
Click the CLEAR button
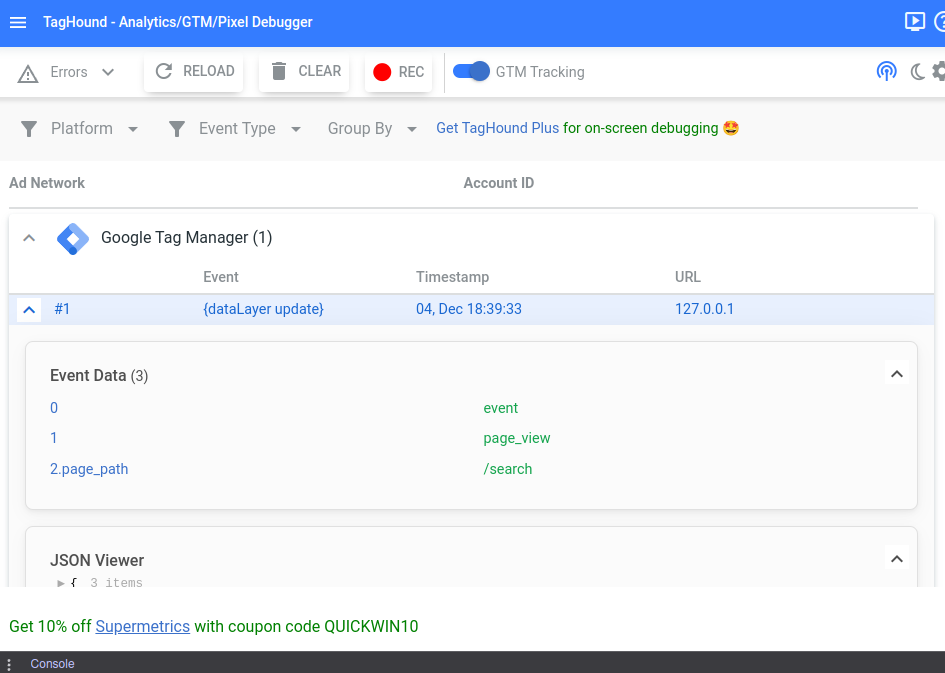304,72
